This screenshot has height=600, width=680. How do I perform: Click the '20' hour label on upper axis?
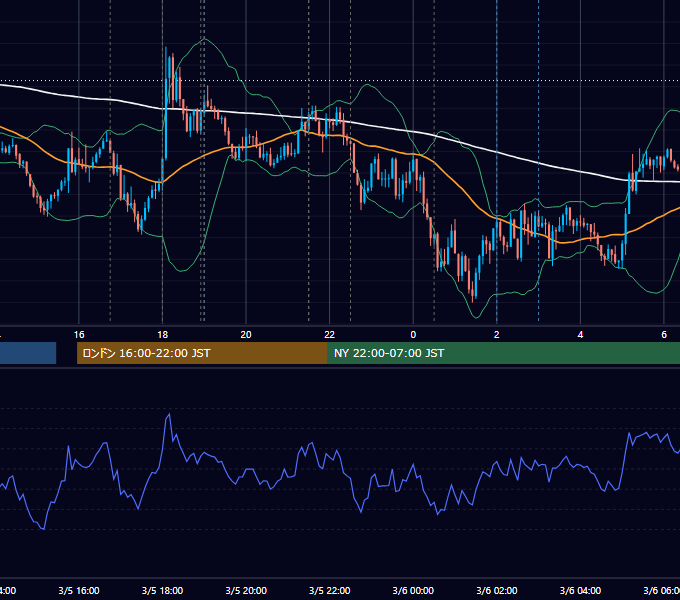click(246, 335)
